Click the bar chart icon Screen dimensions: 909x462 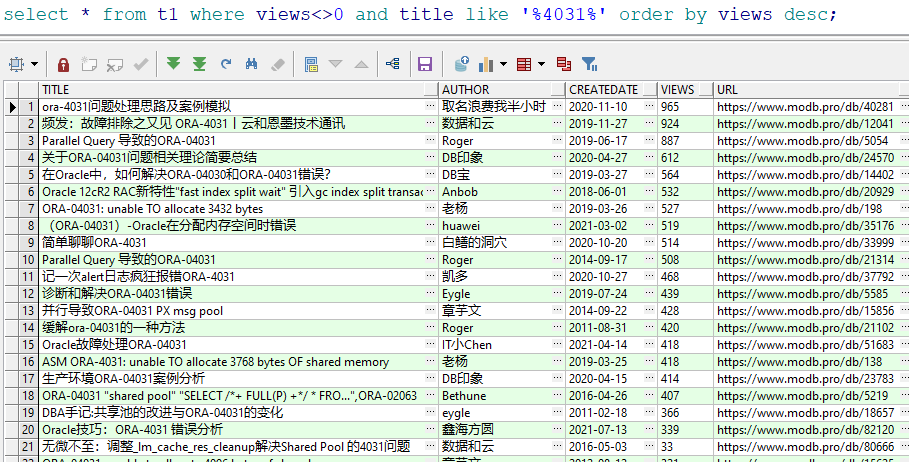(x=486, y=64)
